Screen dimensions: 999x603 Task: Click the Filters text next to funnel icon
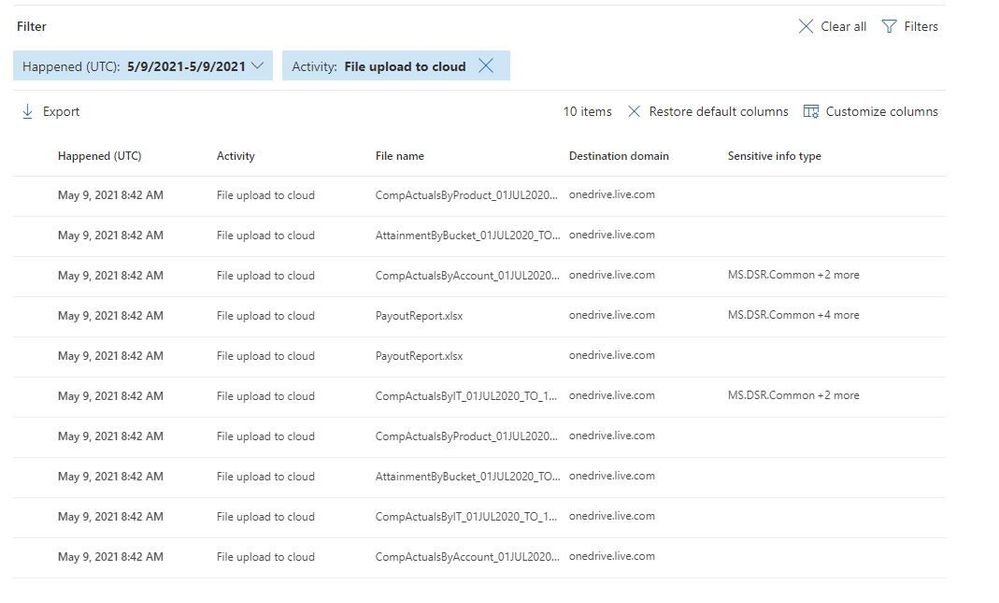click(919, 26)
